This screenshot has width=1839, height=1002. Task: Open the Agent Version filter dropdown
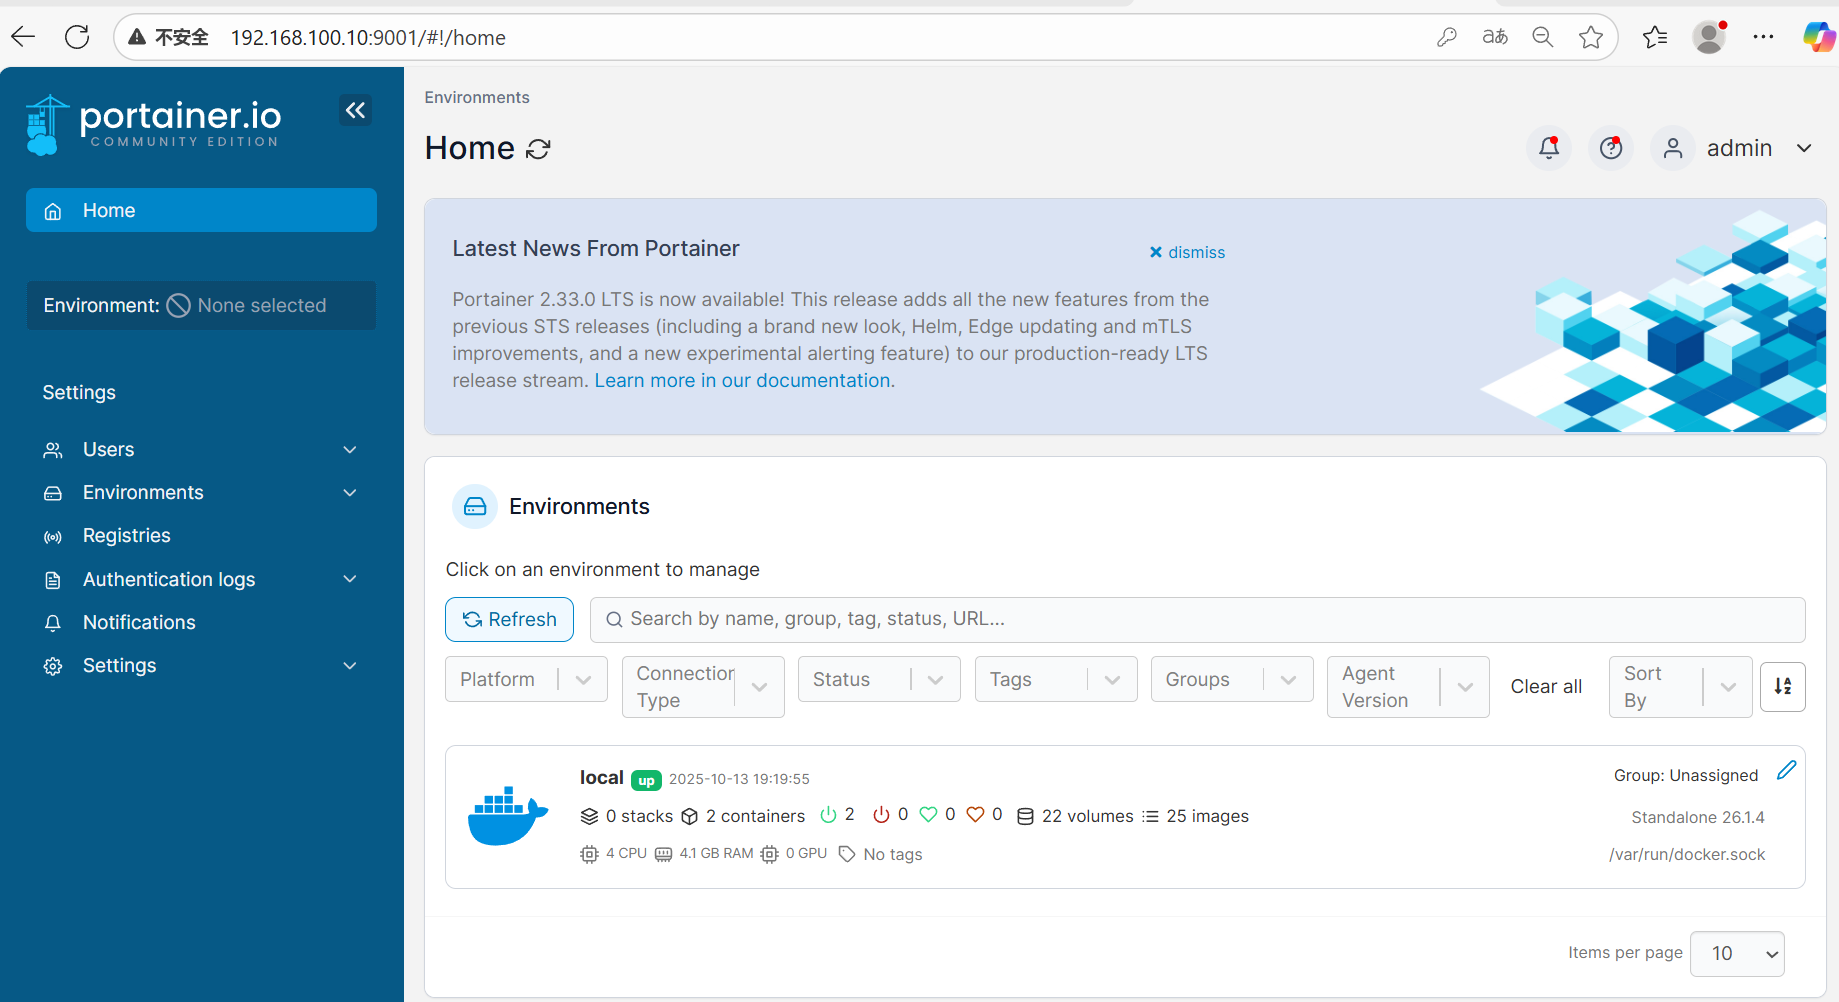pos(1408,687)
